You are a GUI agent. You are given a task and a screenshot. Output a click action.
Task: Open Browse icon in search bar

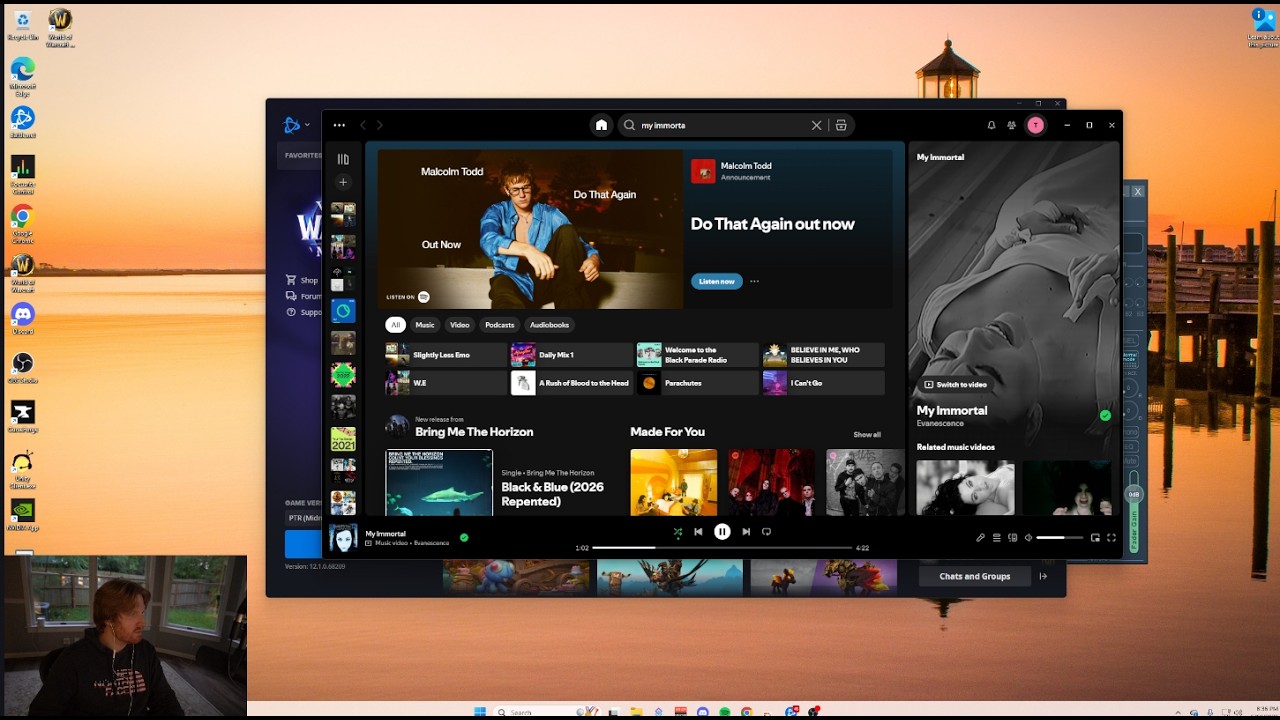841,125
